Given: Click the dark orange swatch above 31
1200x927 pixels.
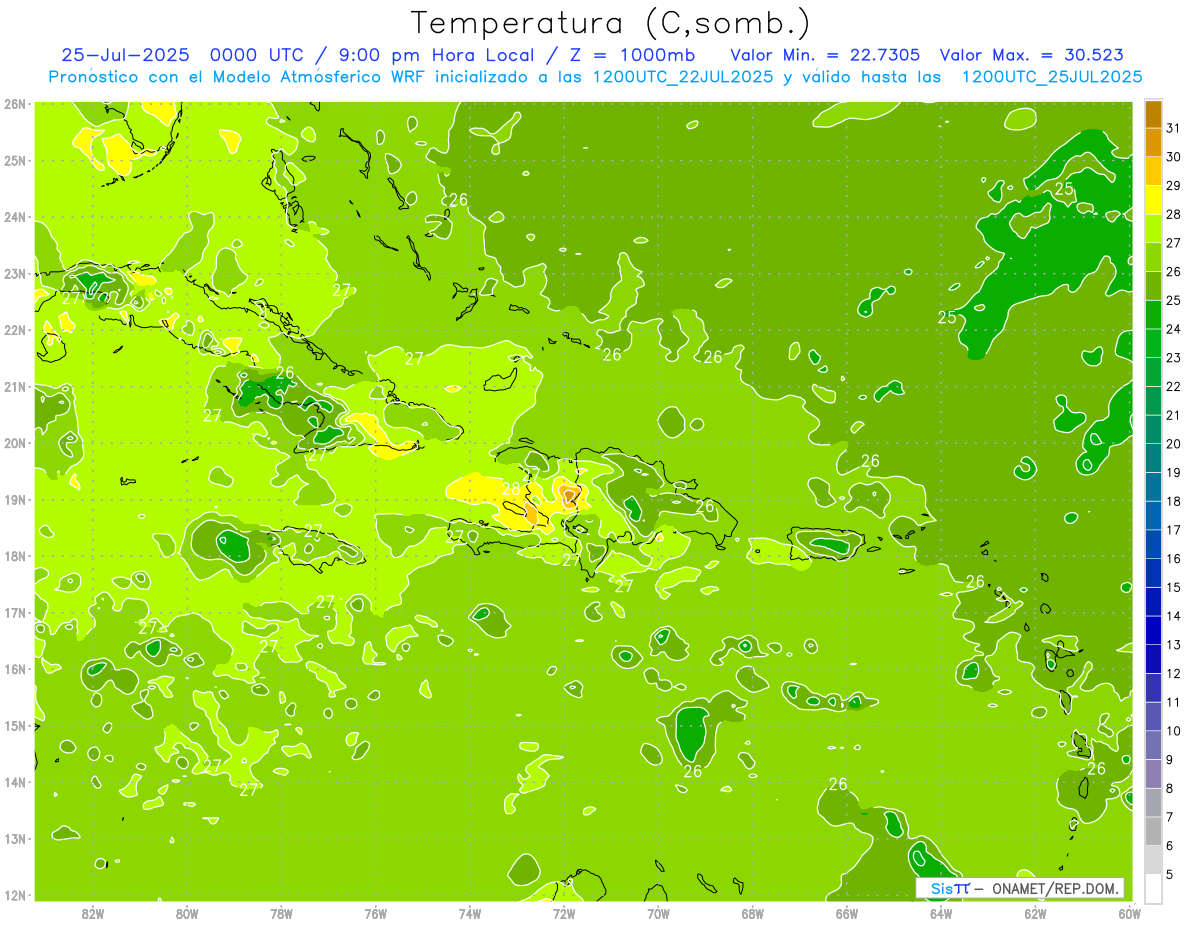Looking at the screenshot, I should [1153, 114].
